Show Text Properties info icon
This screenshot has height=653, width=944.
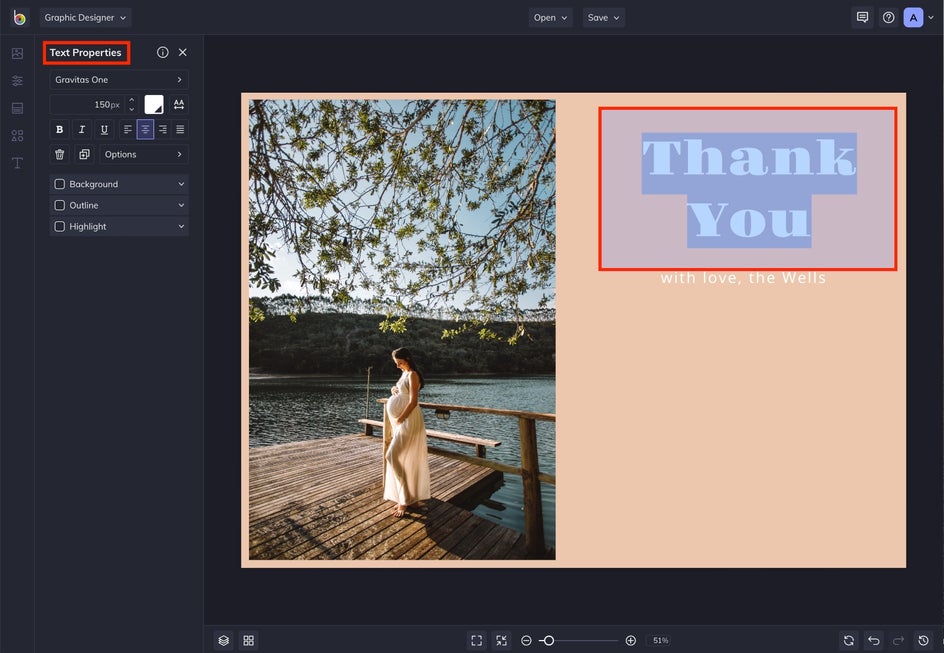coord(163,52)
